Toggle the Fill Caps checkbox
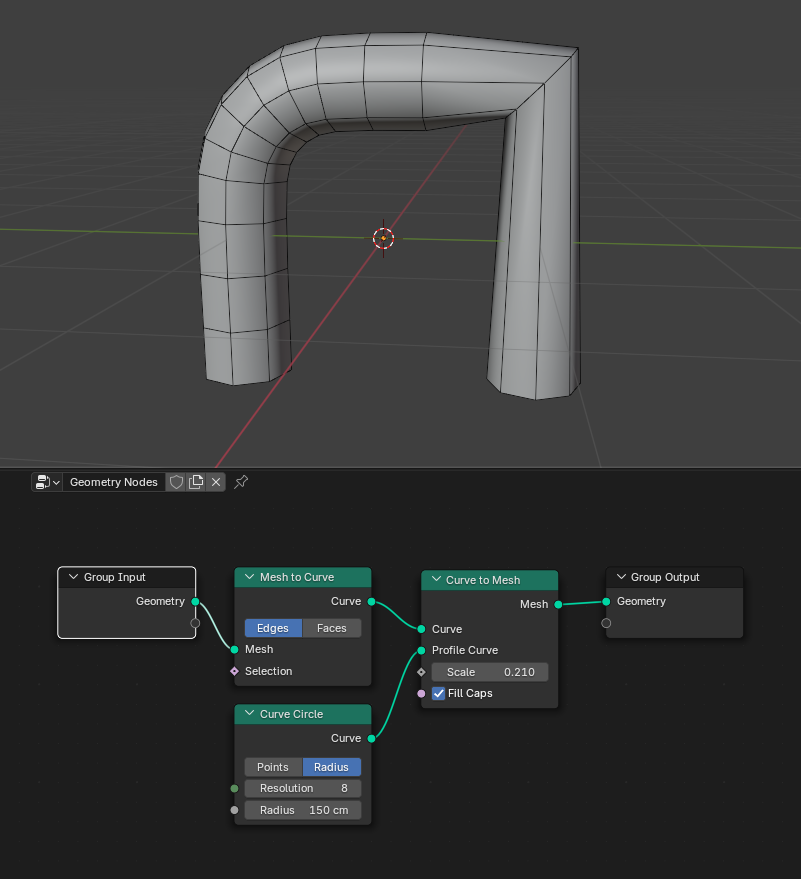This screenshot has width=801, height=879. [x=438, y=693]
